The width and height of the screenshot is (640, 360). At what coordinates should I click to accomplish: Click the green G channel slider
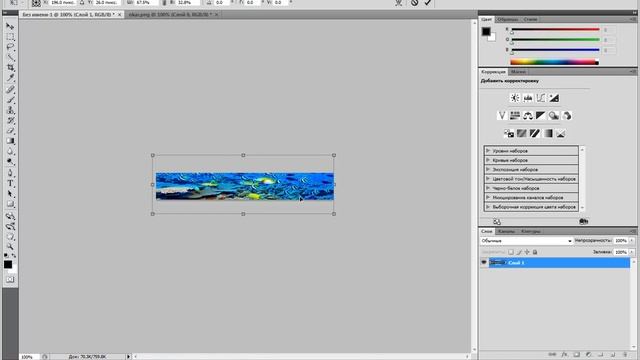point(555,40)
